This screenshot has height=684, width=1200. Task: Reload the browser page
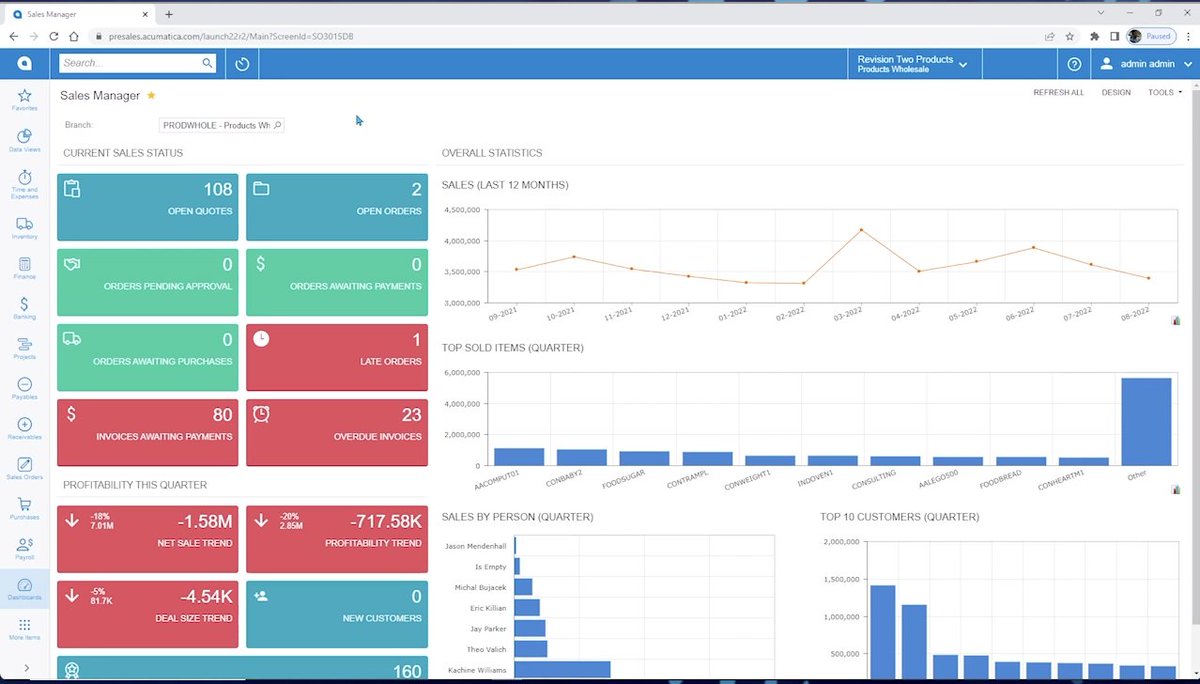point(53,36)
